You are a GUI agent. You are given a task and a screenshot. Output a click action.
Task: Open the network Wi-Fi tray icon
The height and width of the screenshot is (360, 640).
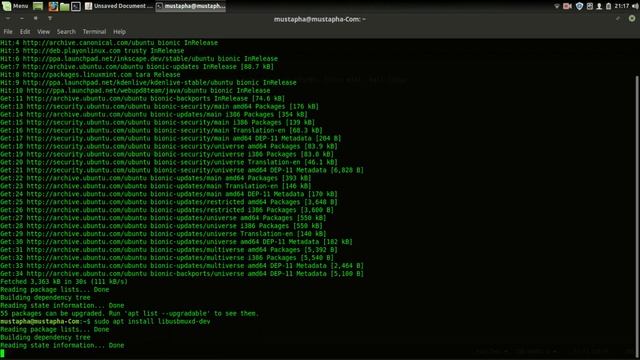coord(557,6)
